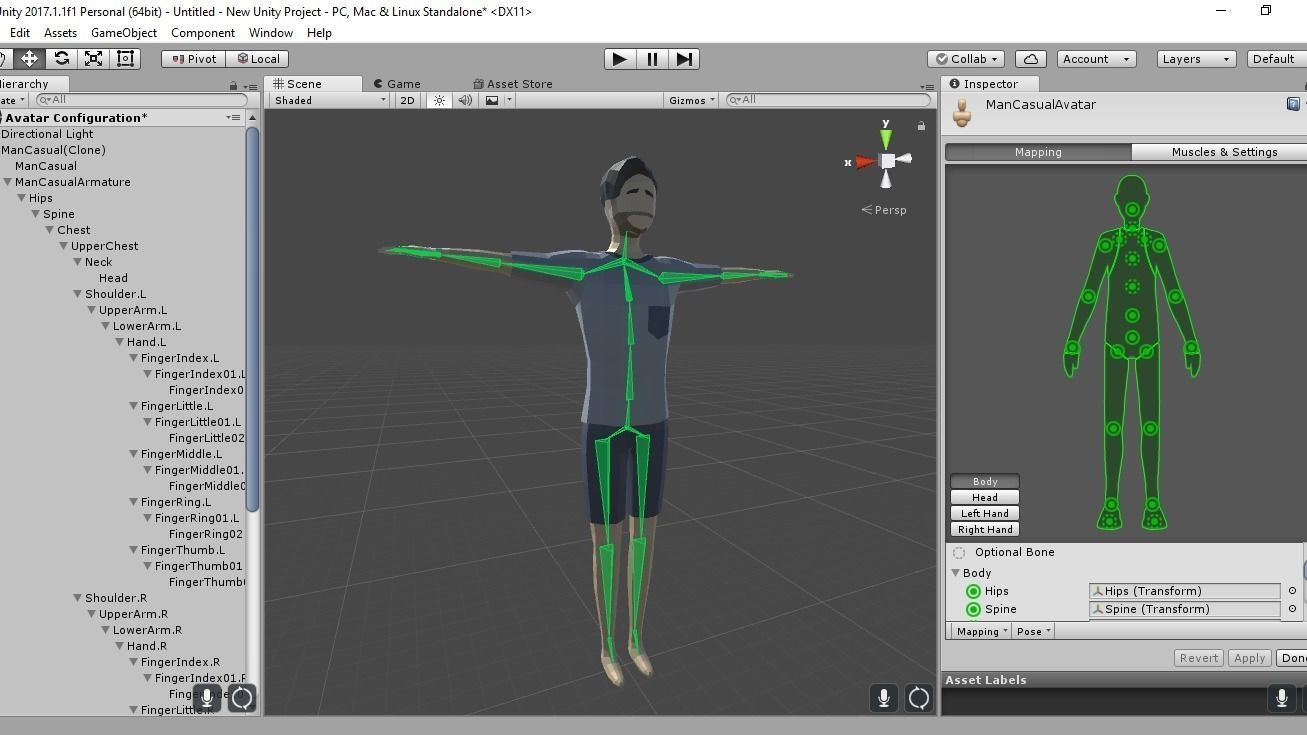Image resolution: width=1307 pixels, height=735 pixels.
Task: Open the Window menu
Action: (271, 33)
